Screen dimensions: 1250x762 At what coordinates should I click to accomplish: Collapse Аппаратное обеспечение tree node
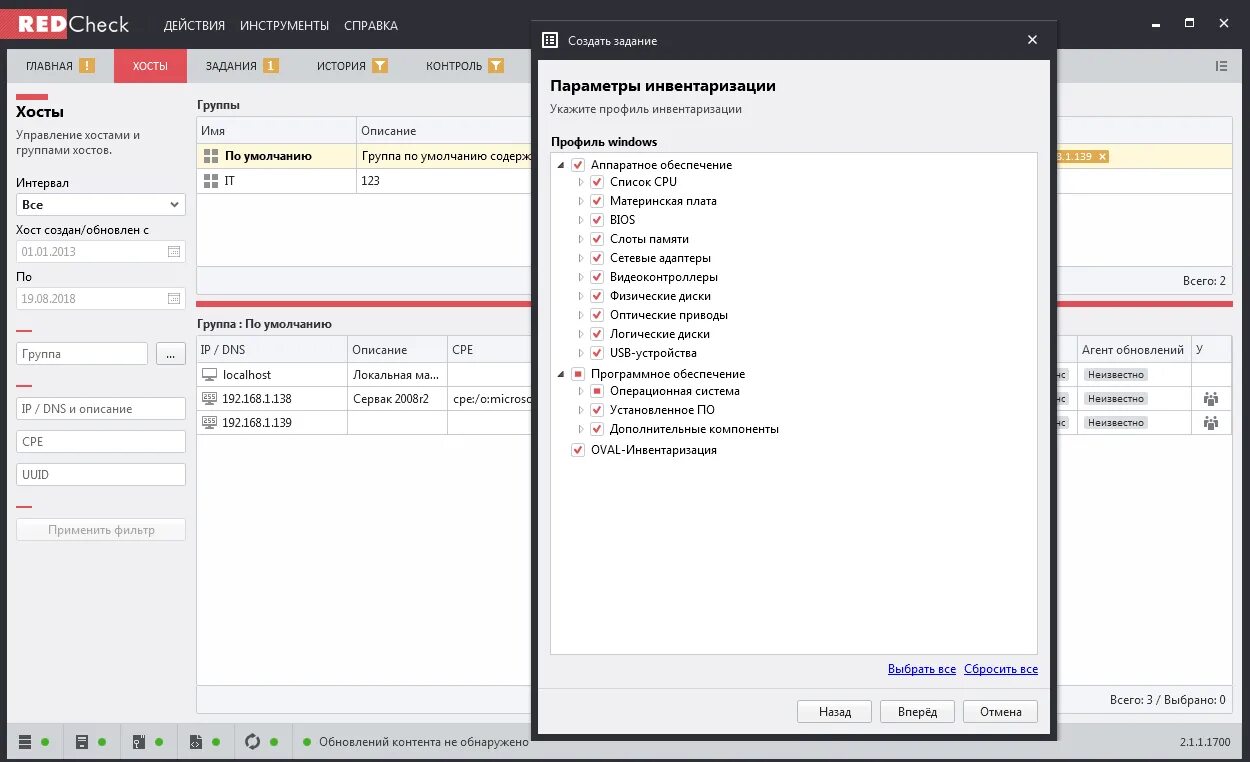tap(561, 165)
